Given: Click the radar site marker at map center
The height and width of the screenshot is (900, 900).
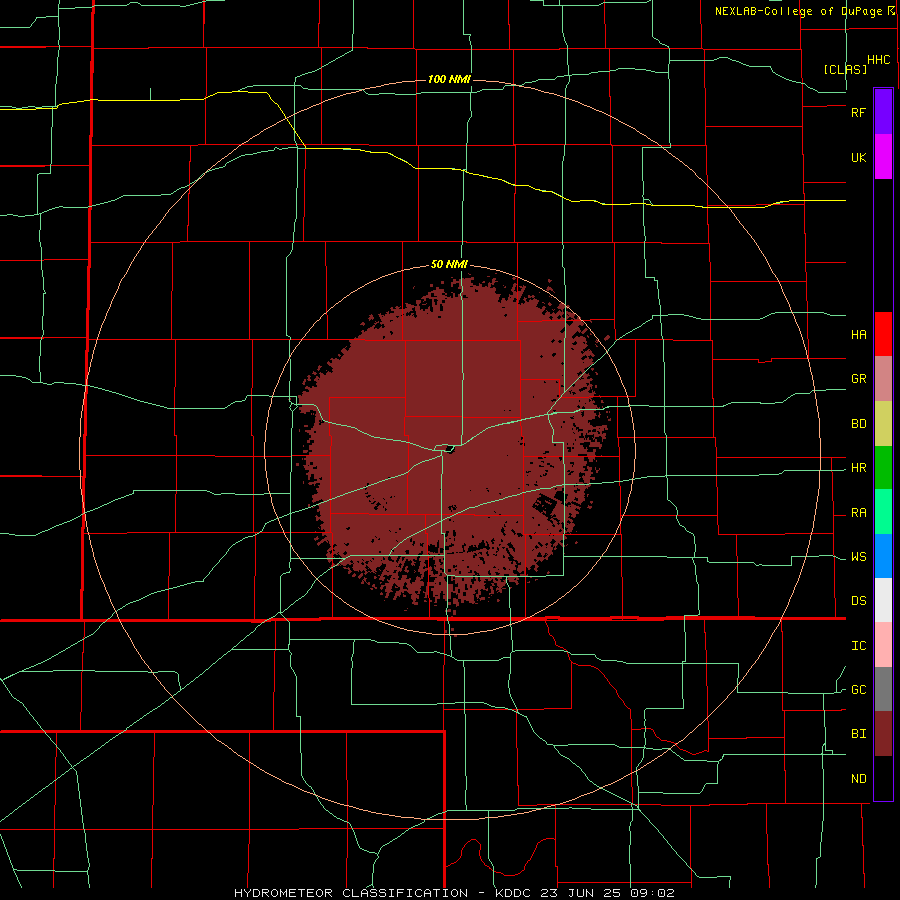Looking at the screenshot, I should pyautogui.click(x=450, y=449).
